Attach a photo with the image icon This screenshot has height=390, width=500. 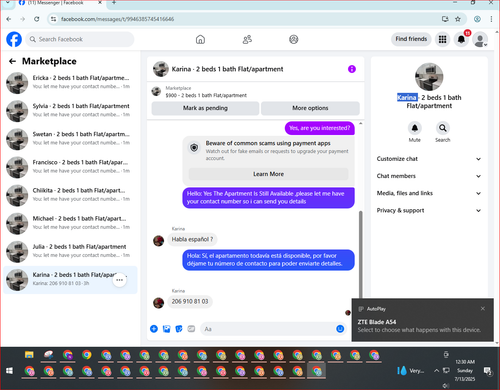tap(166, 329)
